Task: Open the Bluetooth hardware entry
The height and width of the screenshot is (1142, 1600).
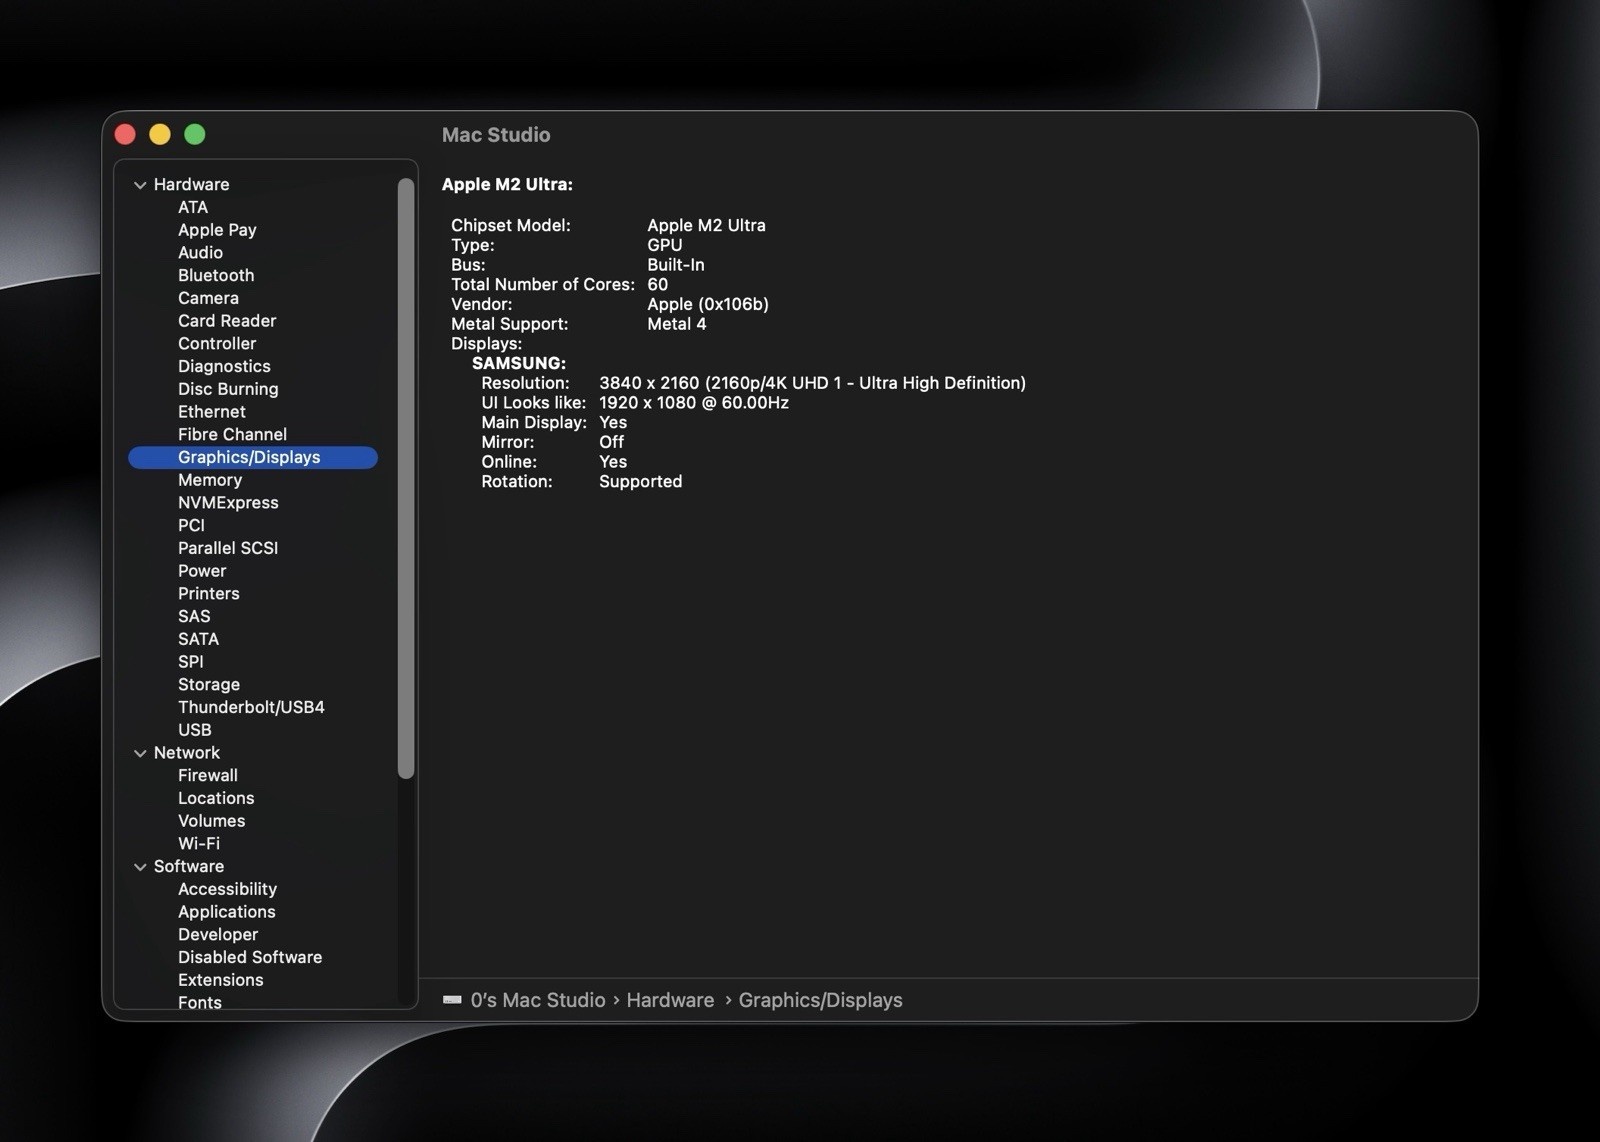Action: (216, 275)
